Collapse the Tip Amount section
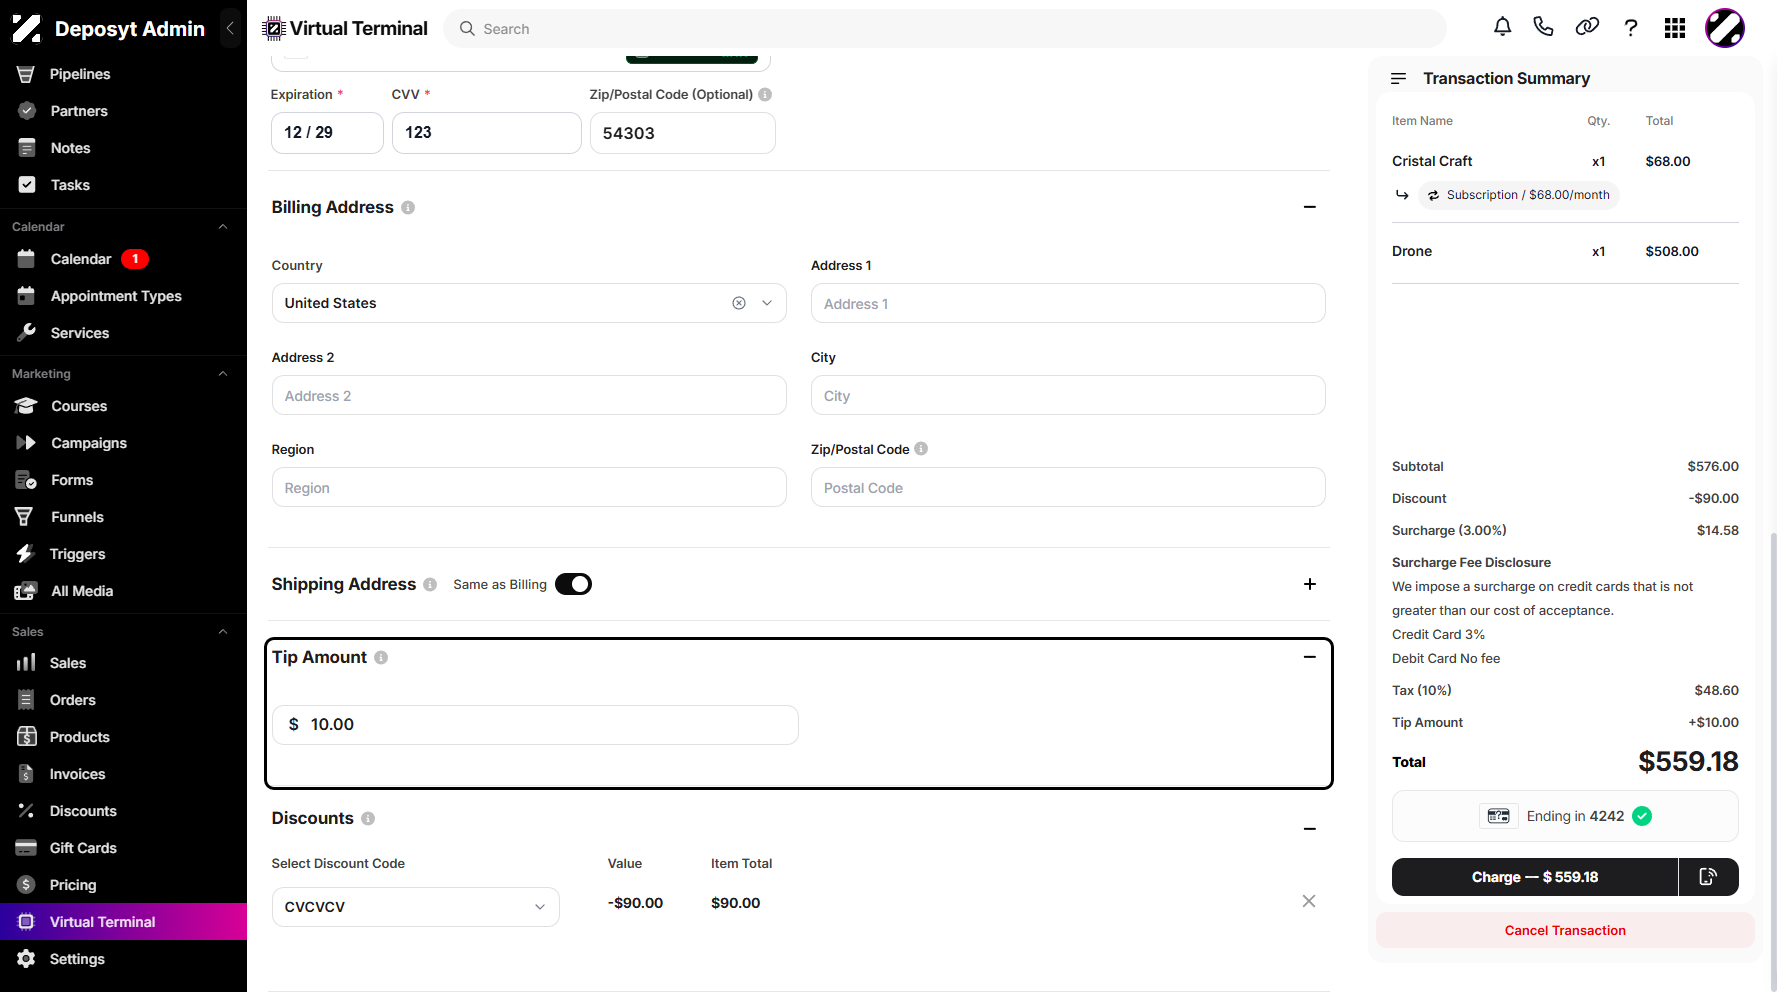Screen dimensions: 1777x992 pyautogui.click(x=1310, y=657)
